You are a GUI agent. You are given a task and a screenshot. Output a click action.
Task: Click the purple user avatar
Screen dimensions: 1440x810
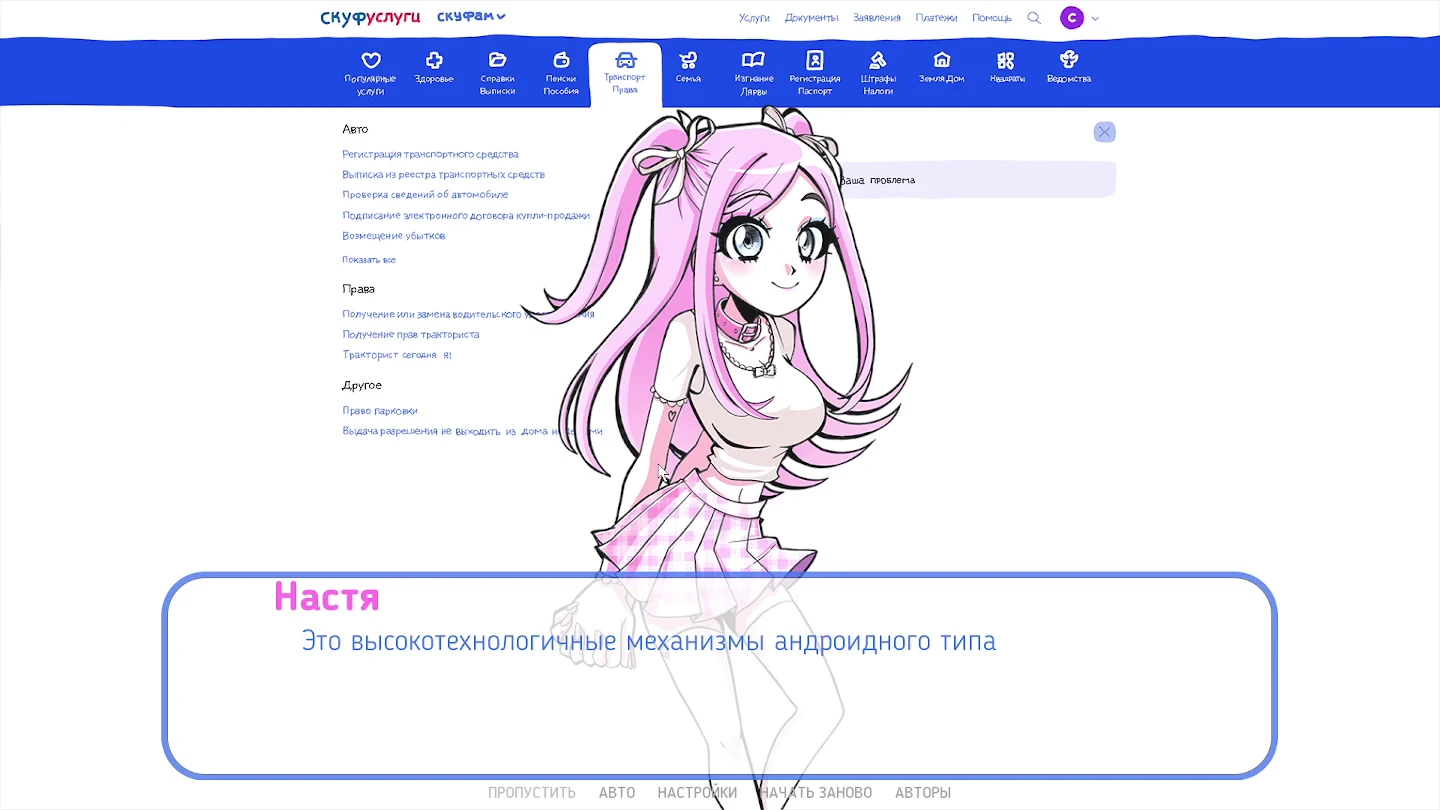click(1072, 18)
